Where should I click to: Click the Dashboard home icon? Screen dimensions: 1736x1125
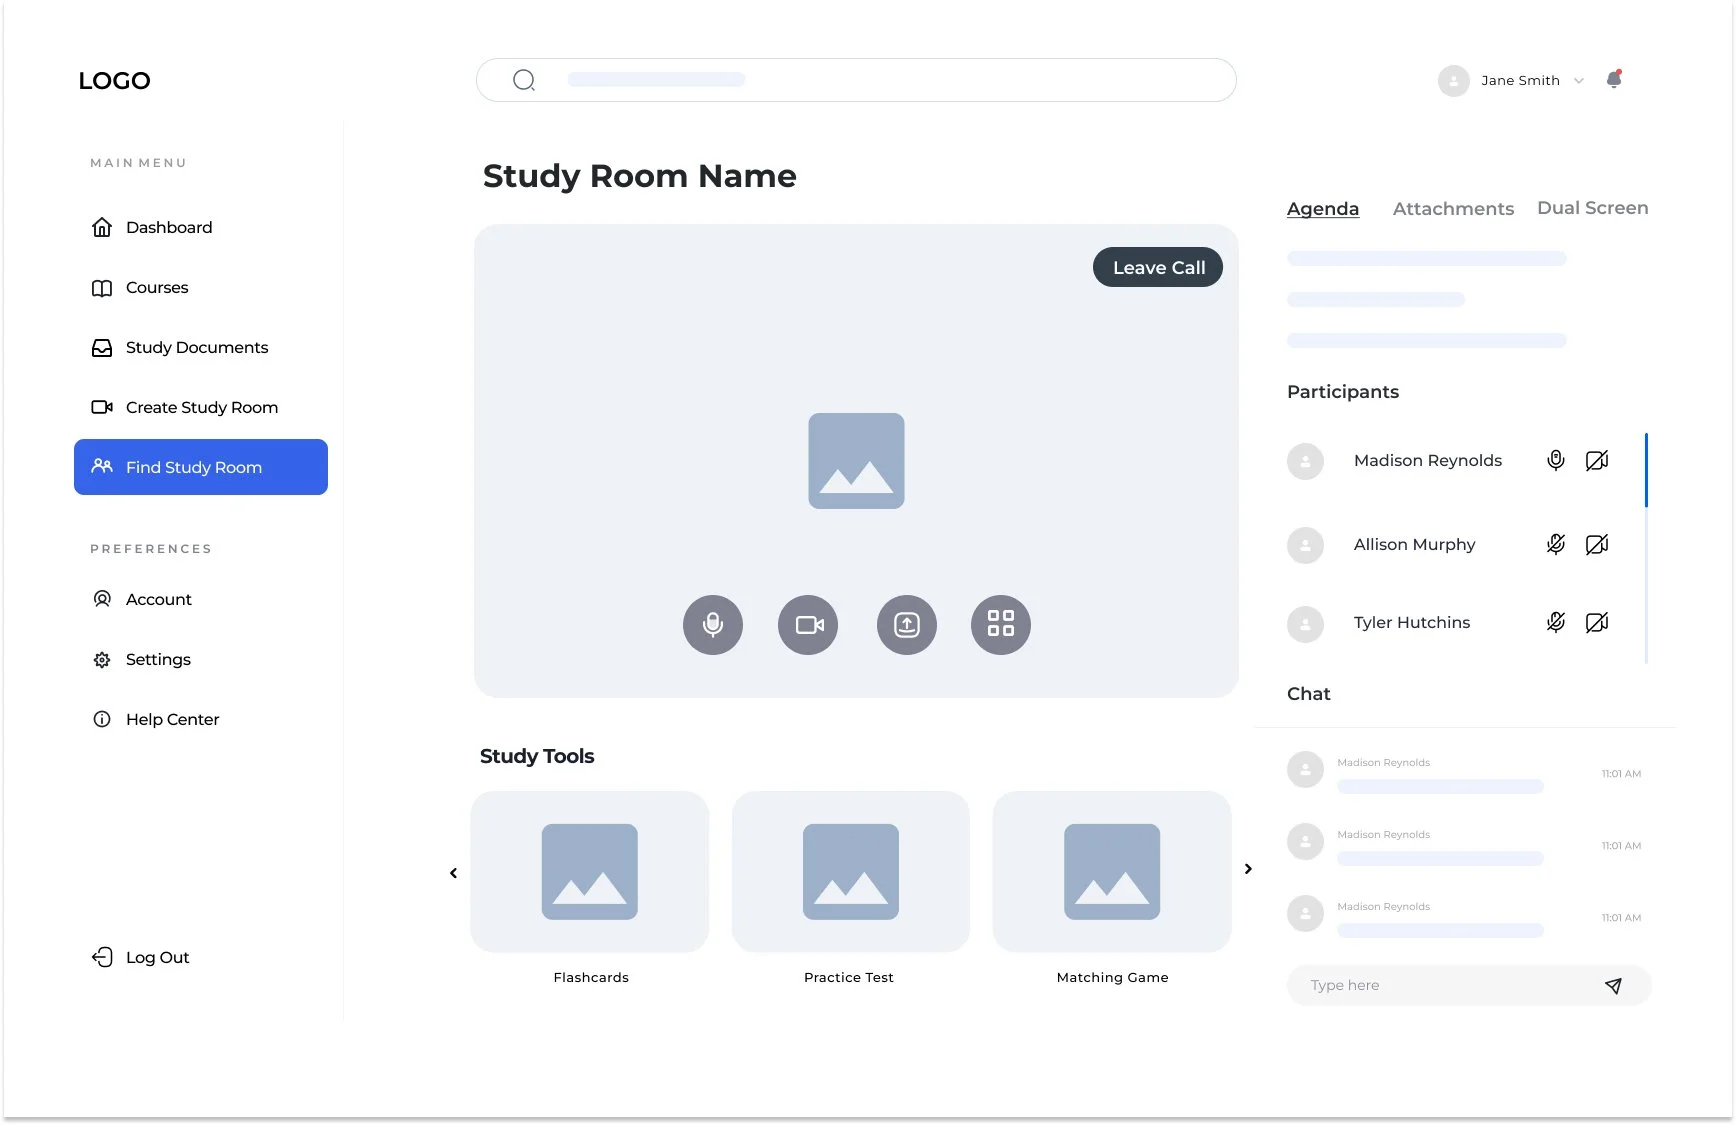click(x=102, y=227)
